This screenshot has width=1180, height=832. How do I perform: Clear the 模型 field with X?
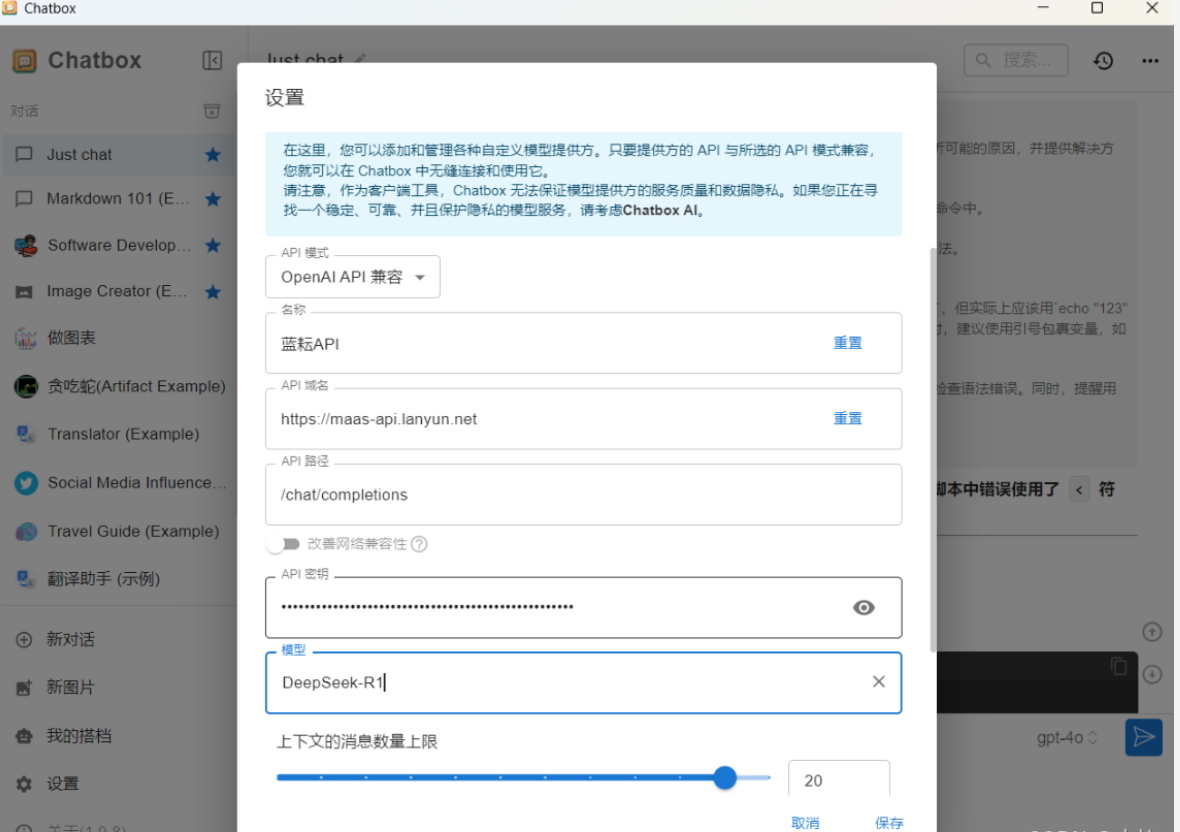click(x=878, y=682)
